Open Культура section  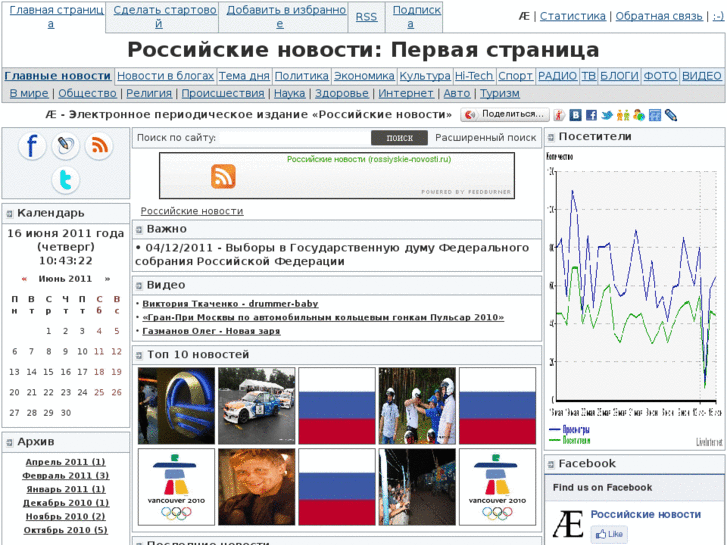click(x=425, y=76)
